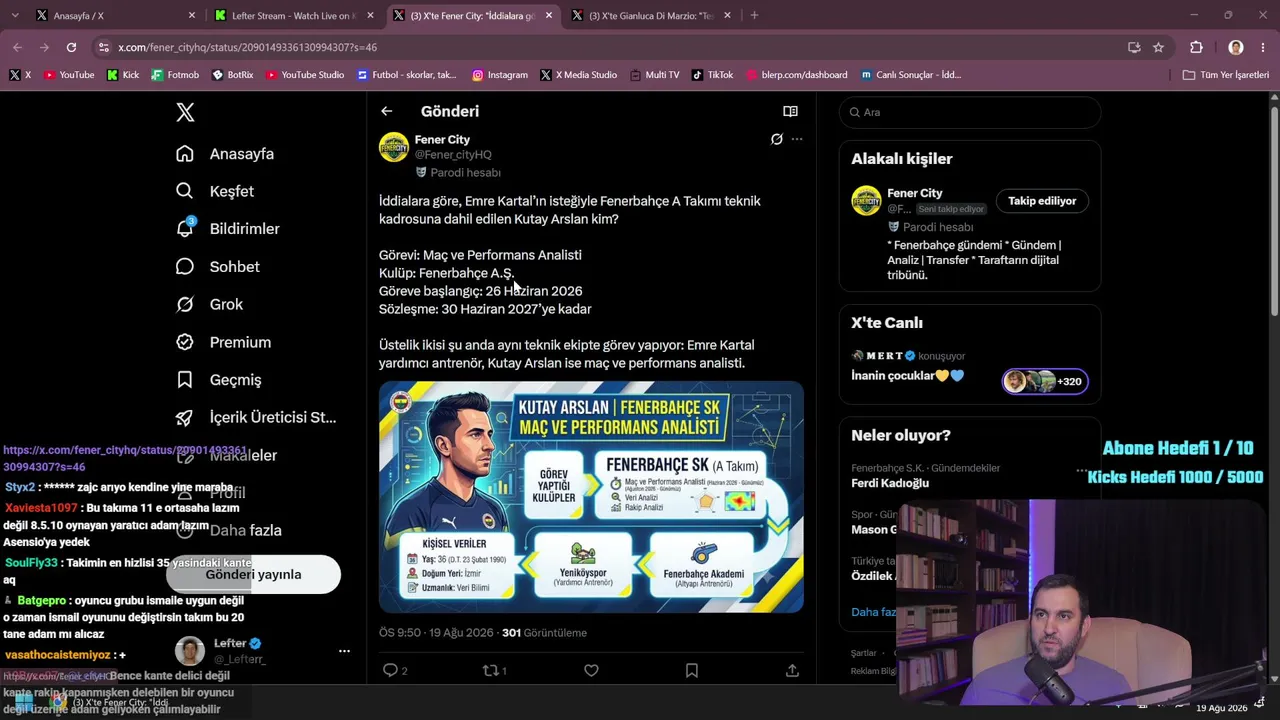Repost the Fener City post
The image size is (1280, 720).
pos(490,670)
